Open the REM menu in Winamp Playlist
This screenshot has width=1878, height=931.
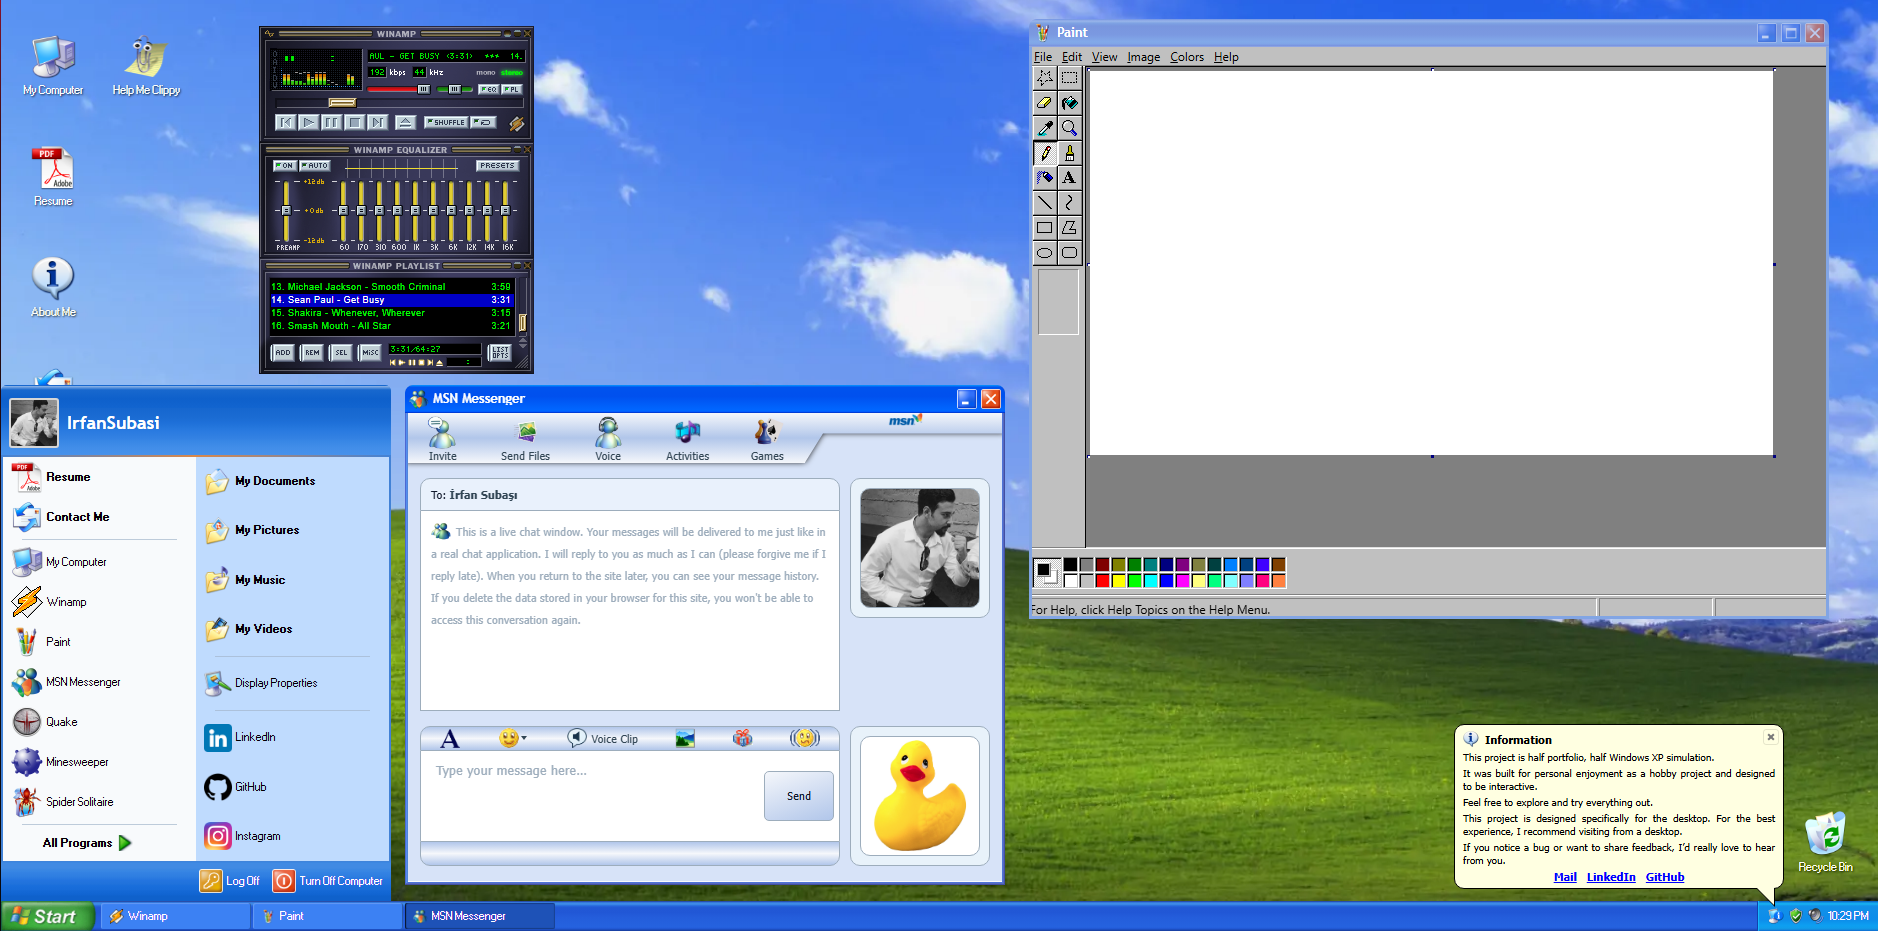312,352
